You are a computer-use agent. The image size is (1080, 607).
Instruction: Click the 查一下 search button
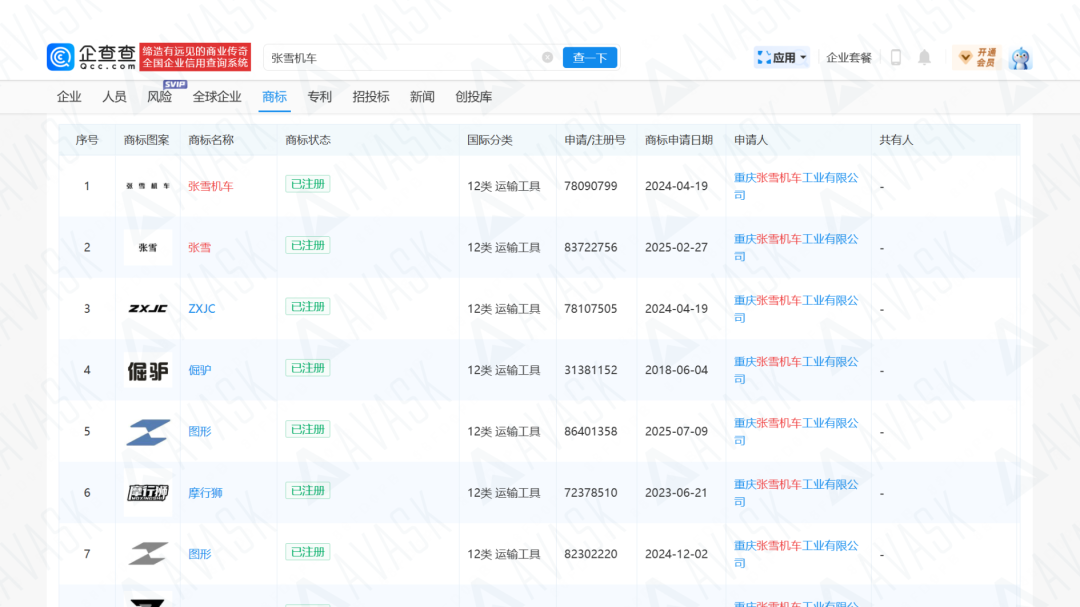(x=590, y=58)
